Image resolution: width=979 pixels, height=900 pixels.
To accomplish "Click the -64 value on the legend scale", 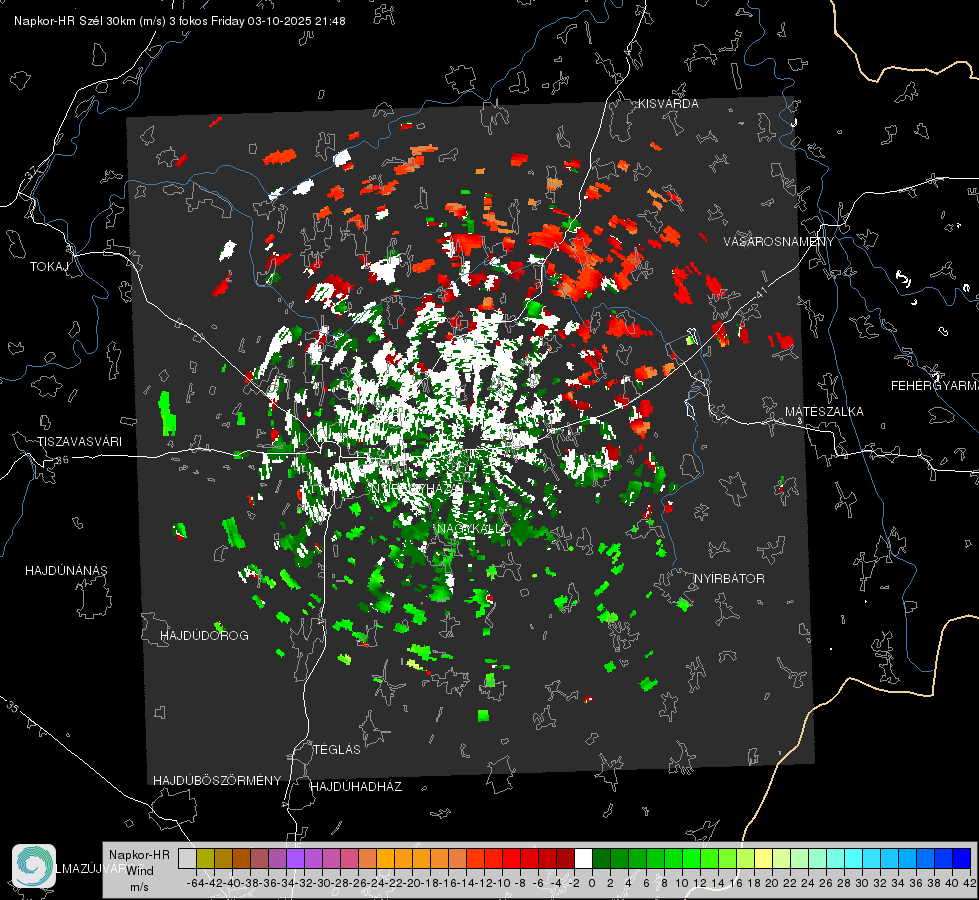I will (x=196, y=883).
